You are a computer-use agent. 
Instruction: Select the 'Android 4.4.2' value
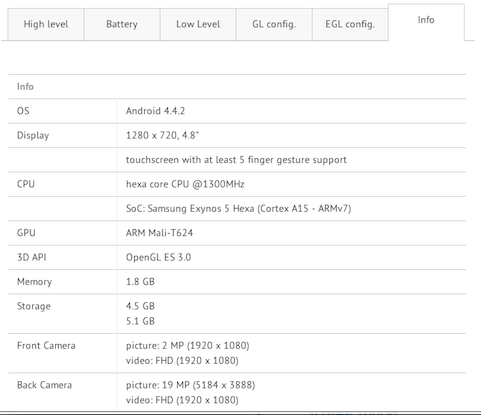click(155, 111)
